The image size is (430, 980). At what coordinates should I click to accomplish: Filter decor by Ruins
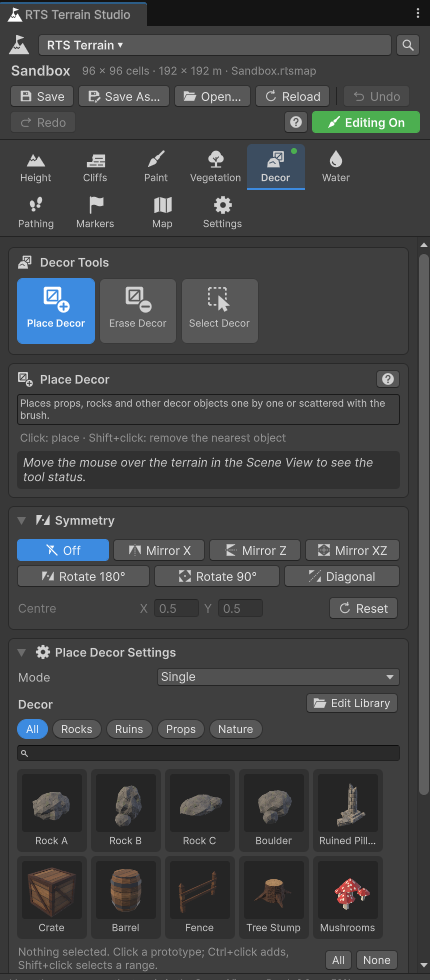click(129, 729)
